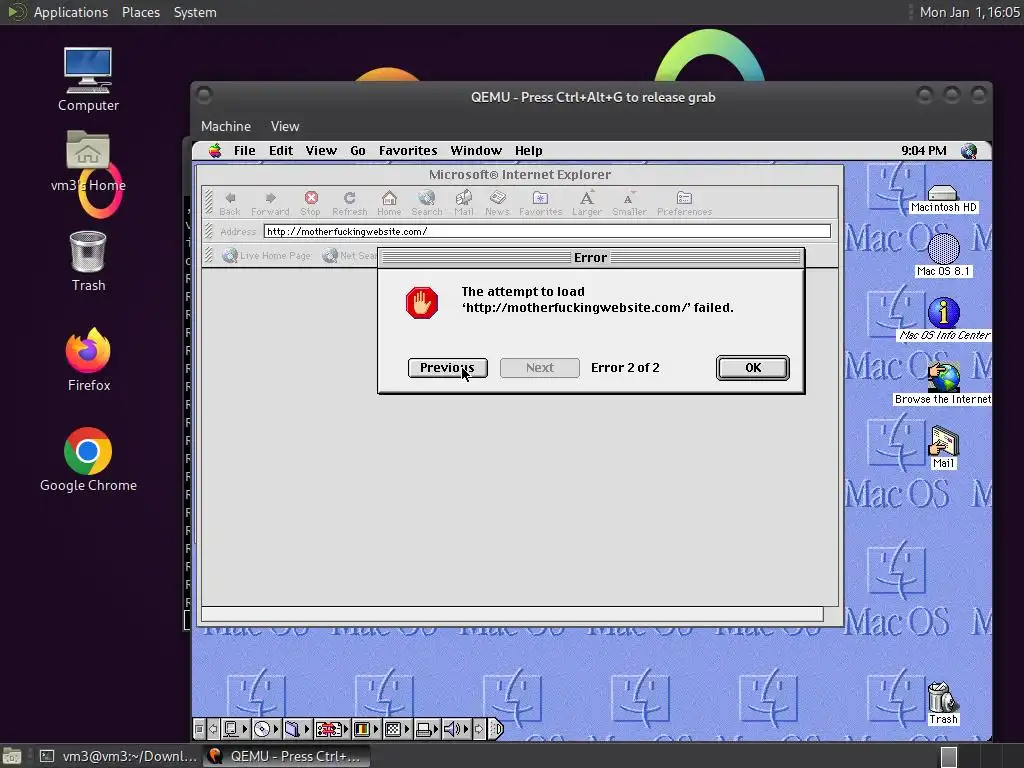The width and height of the screenshot is (1024, 768).
Task: Open Search from the browser toolbar
Action: click(426, 202)
